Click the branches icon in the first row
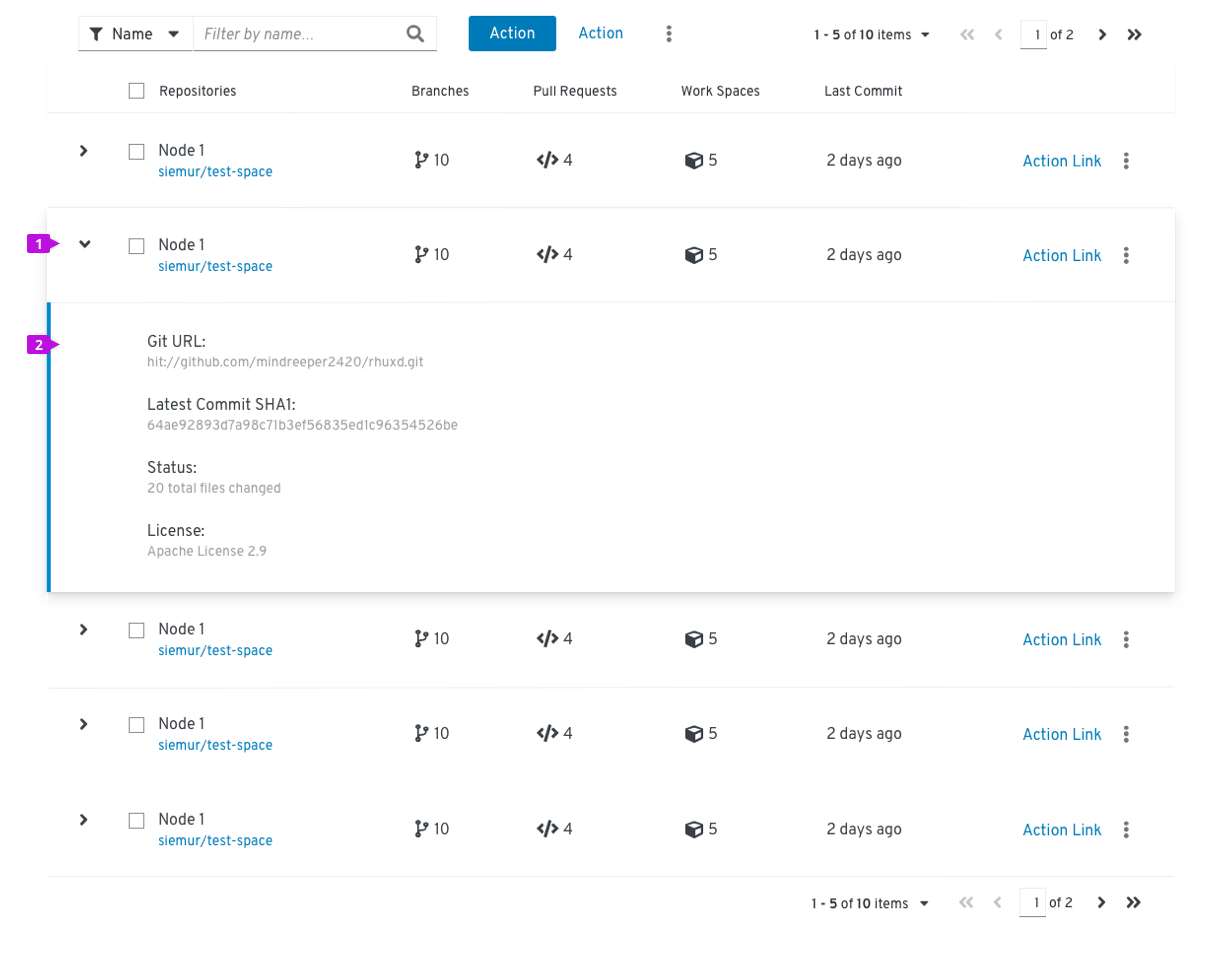Viewport: 1209px width, 954px height. point(421,160)
